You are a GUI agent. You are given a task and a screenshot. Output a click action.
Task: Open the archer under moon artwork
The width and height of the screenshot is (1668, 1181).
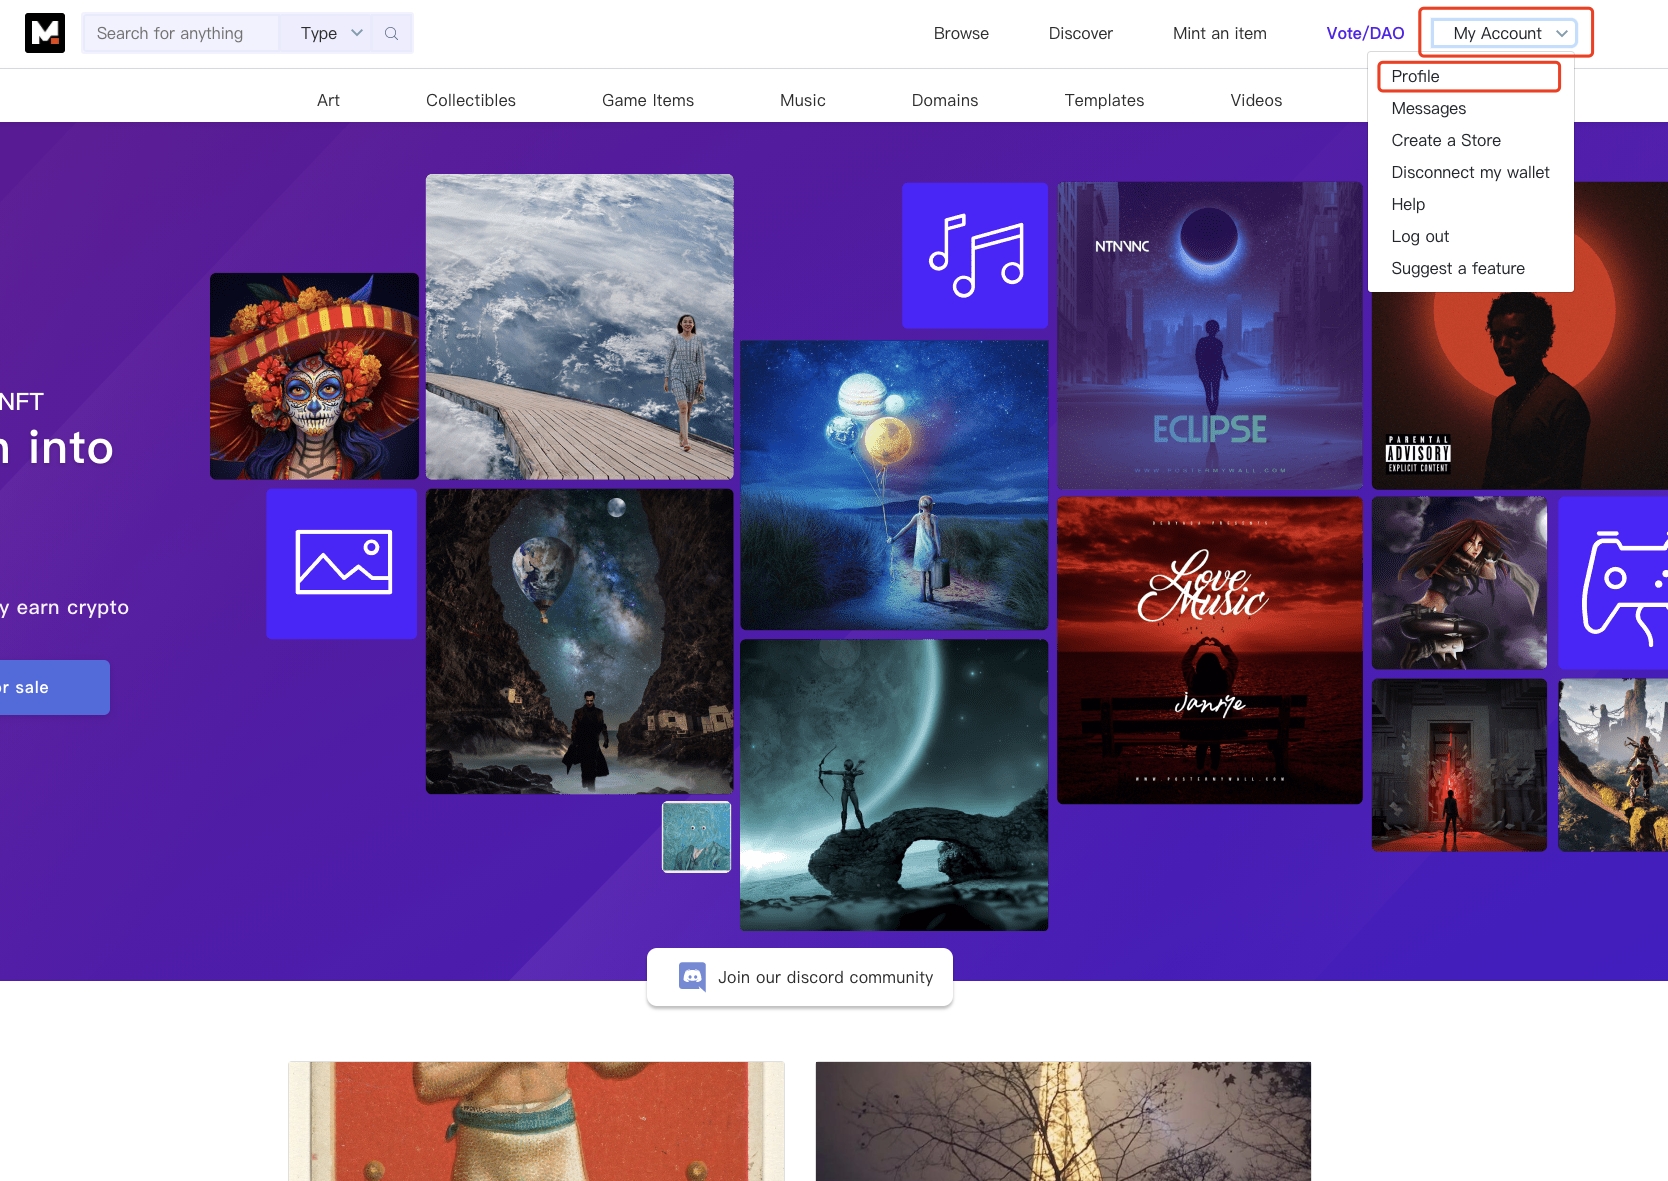click(x=894, y=785)
